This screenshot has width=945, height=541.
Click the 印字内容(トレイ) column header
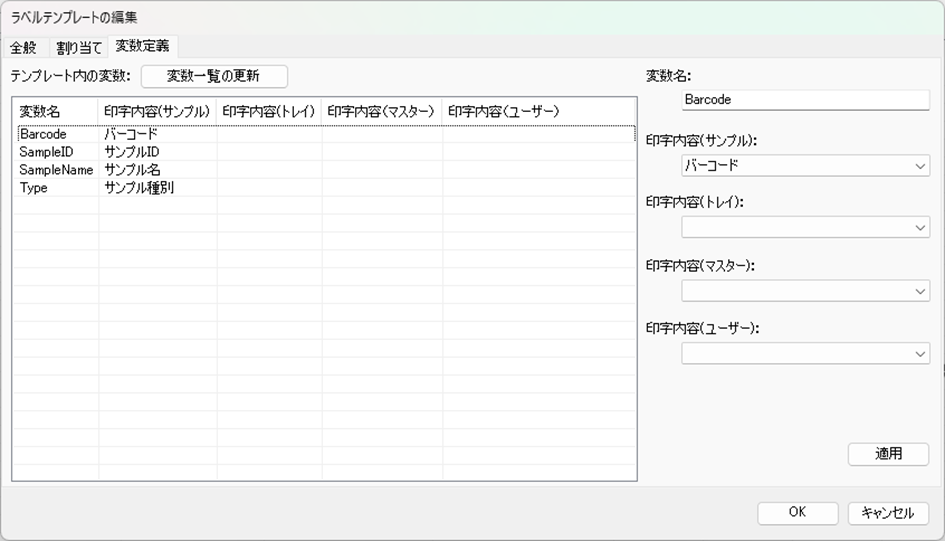coord(269,112)
